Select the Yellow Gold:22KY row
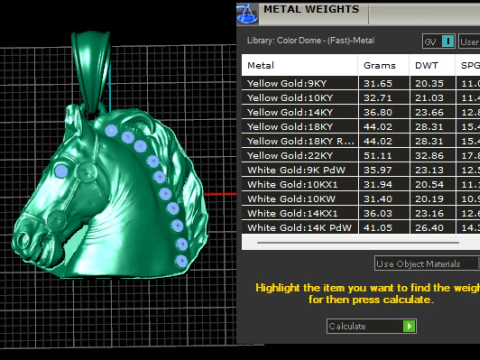Viewport: 480px width, 360px height. pos(361,155)
